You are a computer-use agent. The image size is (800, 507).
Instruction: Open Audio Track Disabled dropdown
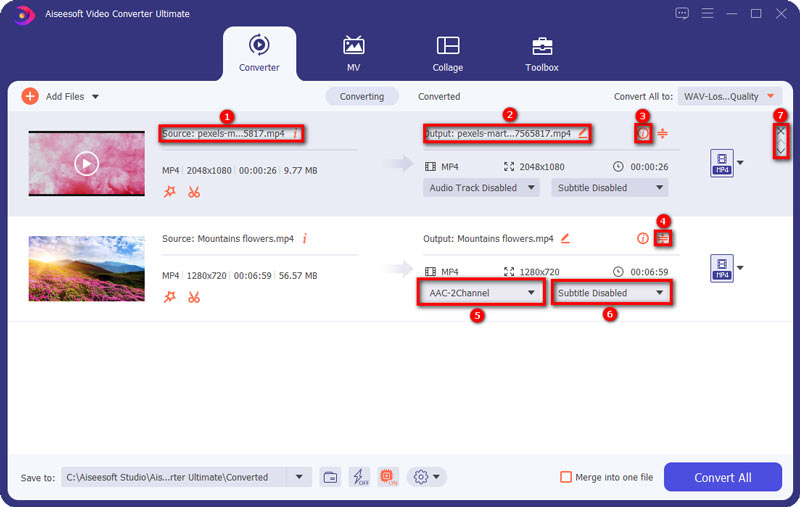click(x=481, y=188)
